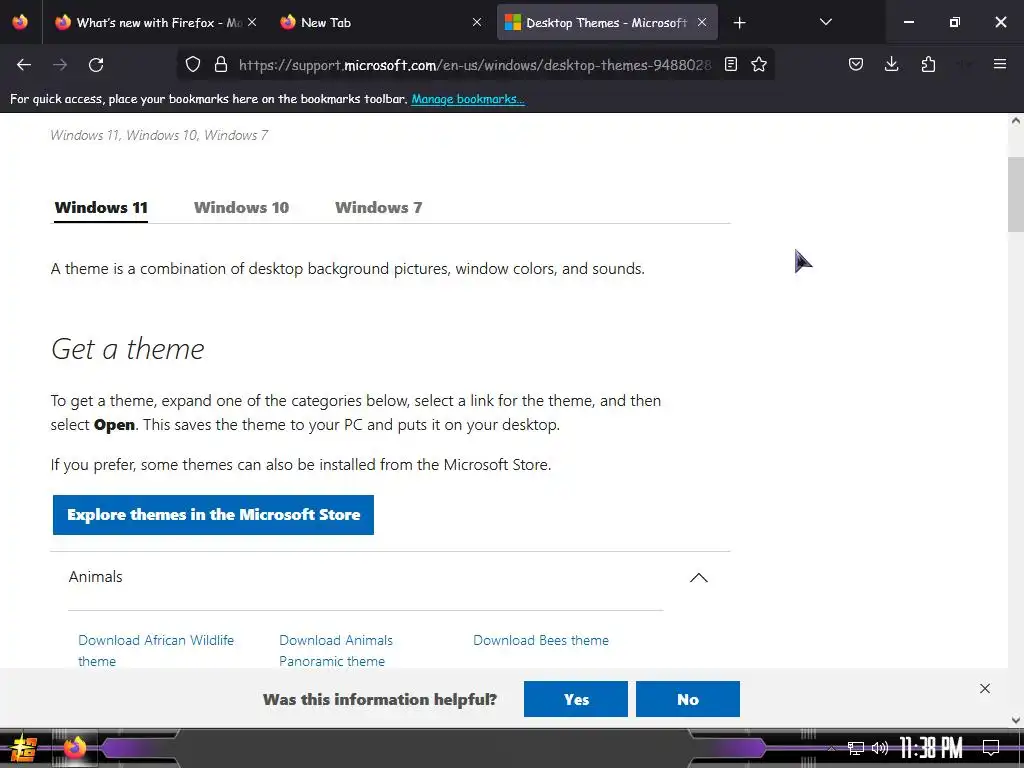
Task: Answer Yes to 'Was this information helpful?'
Action: coord(576,699)
